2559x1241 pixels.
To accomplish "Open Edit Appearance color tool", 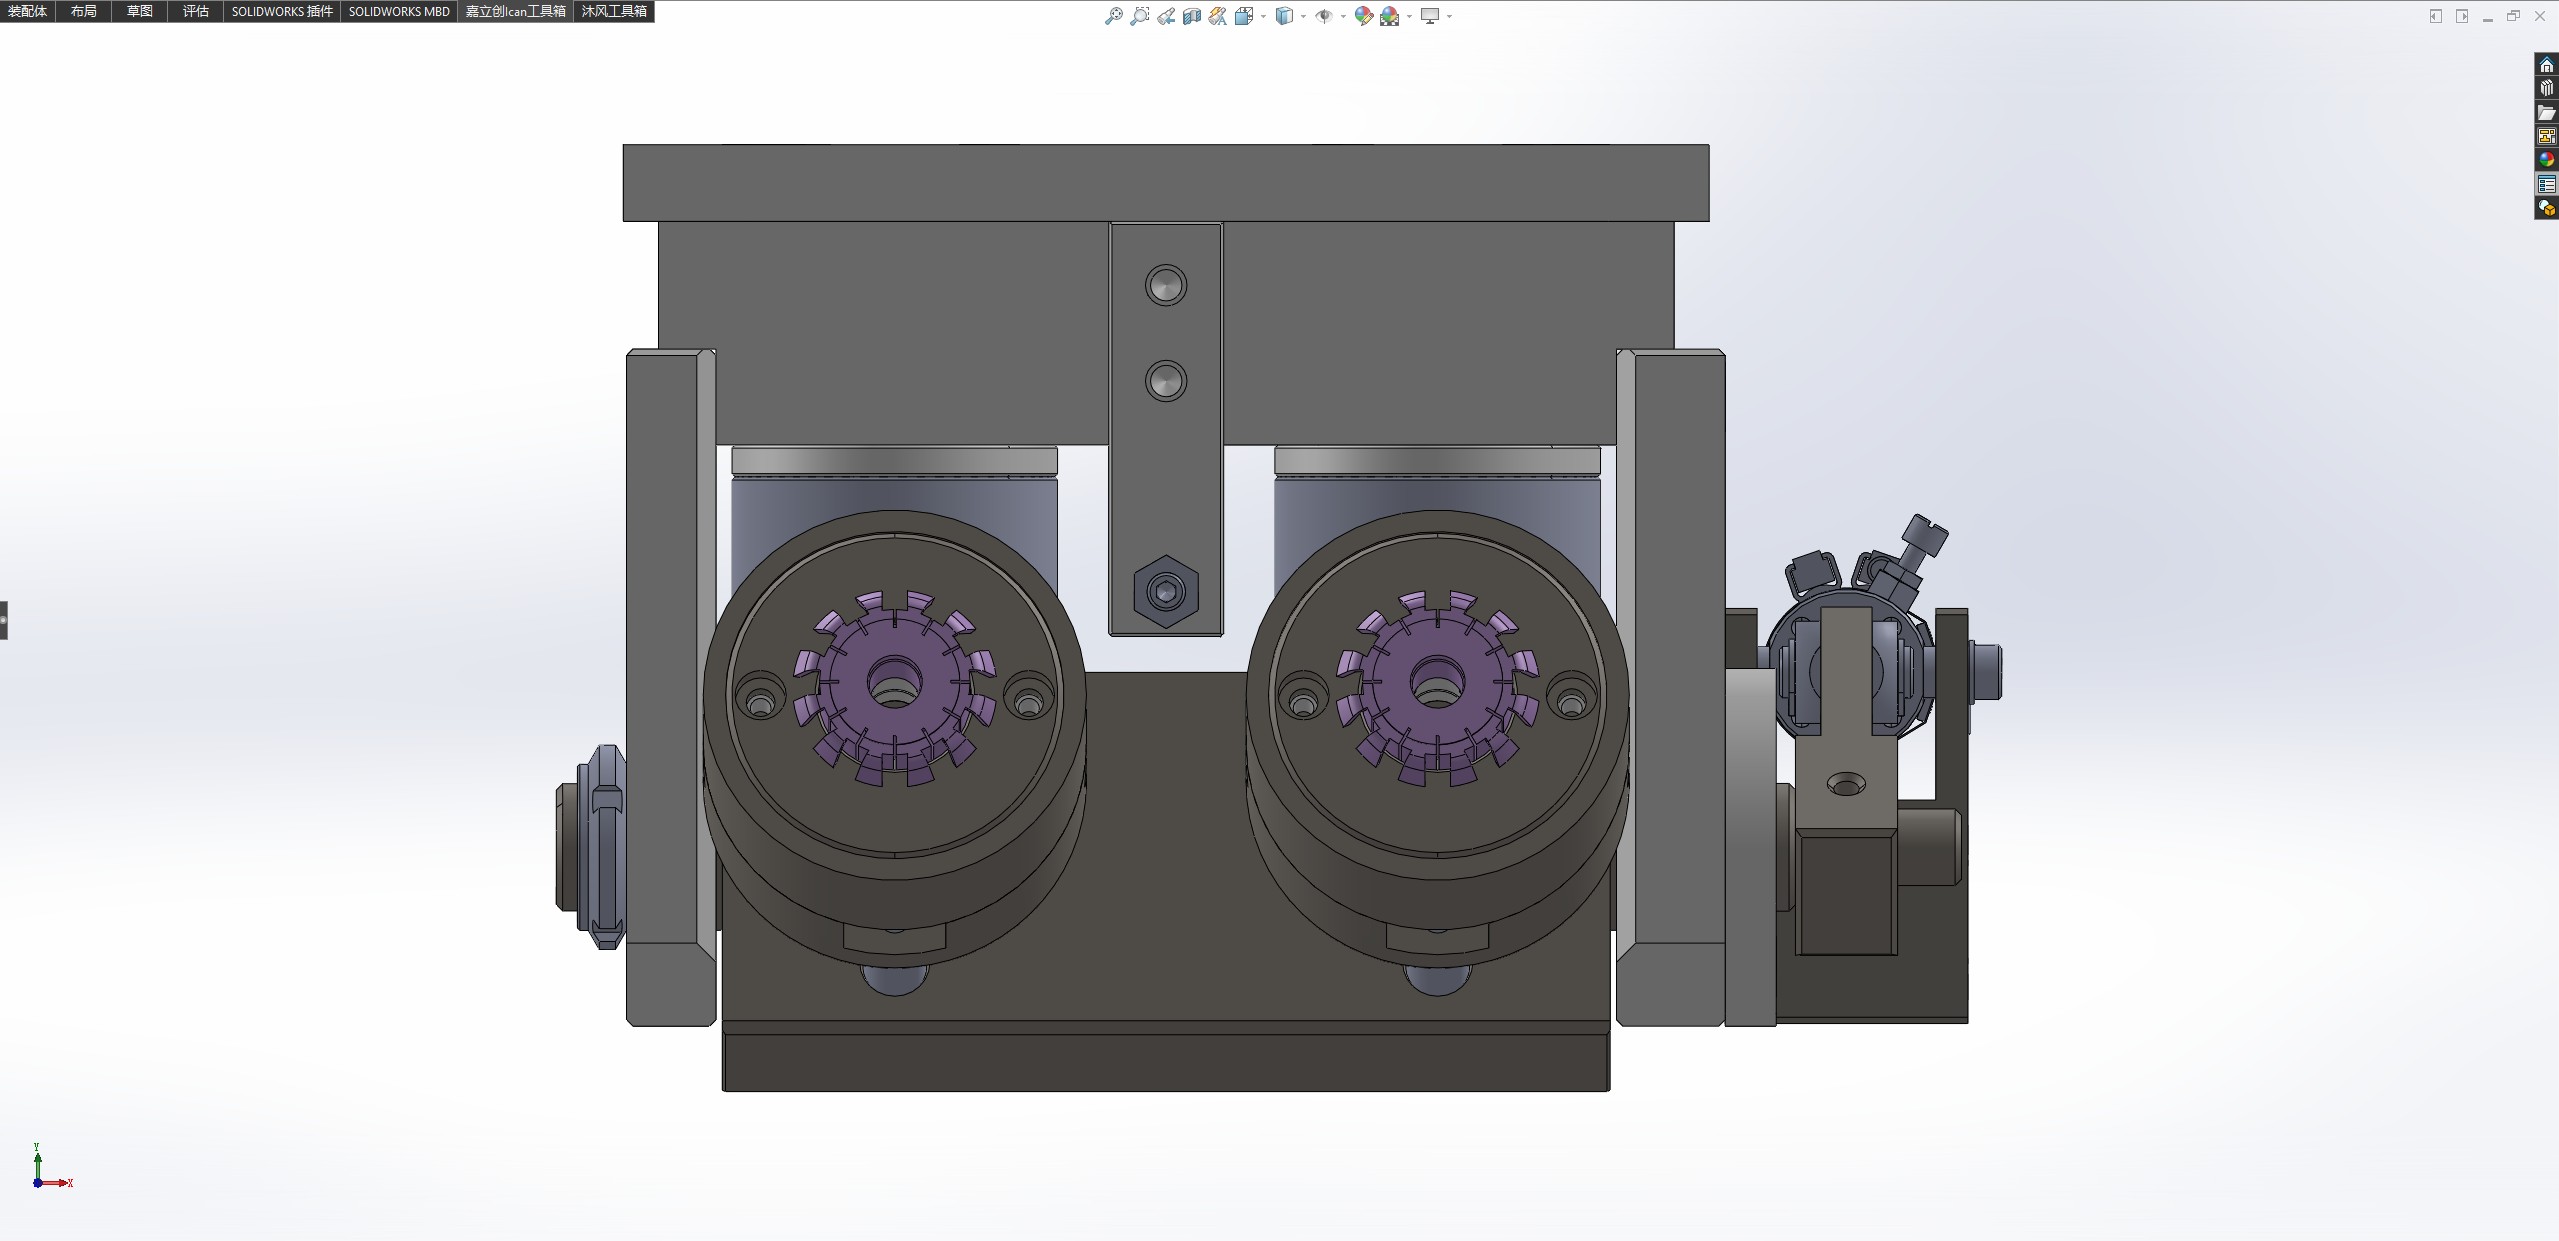I will [x=1363, y=16].
